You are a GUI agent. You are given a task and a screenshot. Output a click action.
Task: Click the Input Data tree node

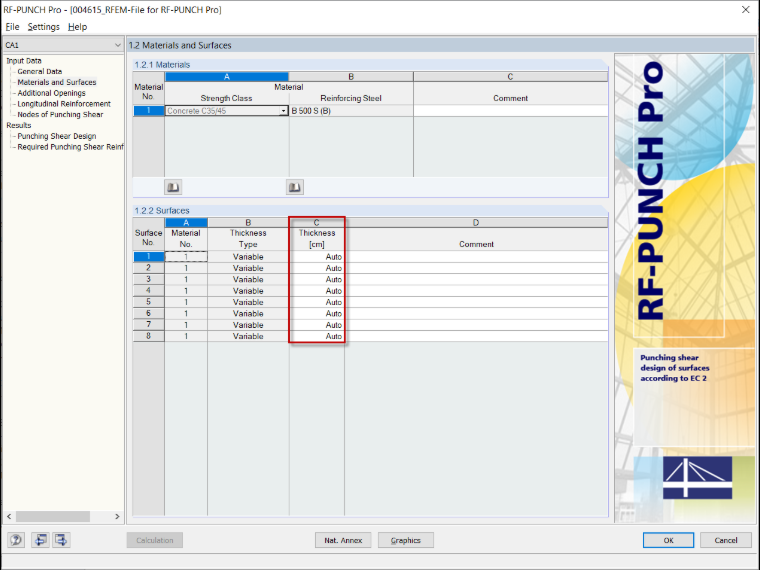click(24, 61)
